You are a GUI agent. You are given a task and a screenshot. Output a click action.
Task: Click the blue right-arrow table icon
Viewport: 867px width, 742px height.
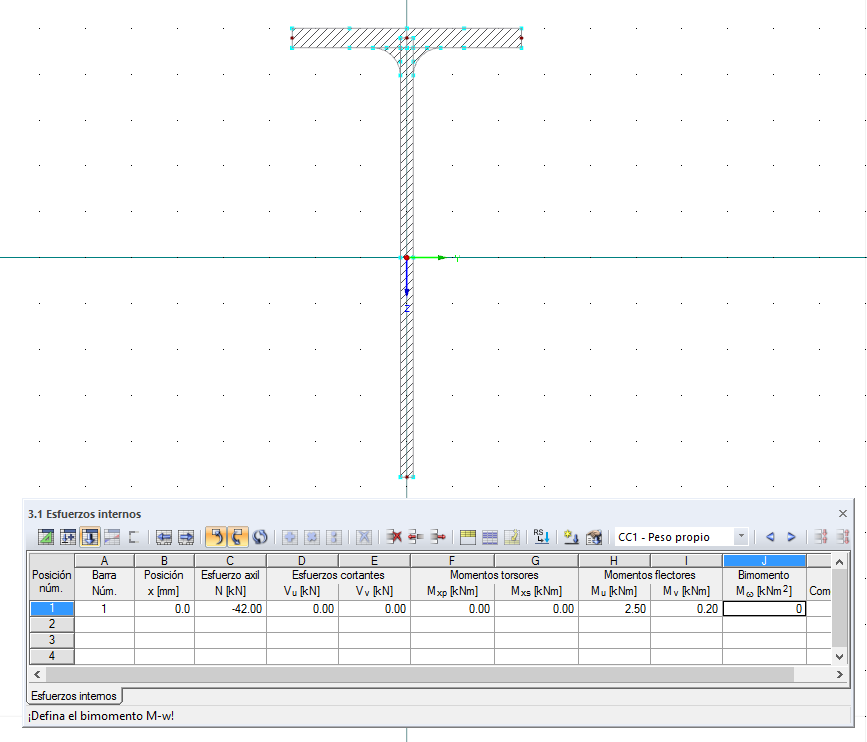[186, 537]
